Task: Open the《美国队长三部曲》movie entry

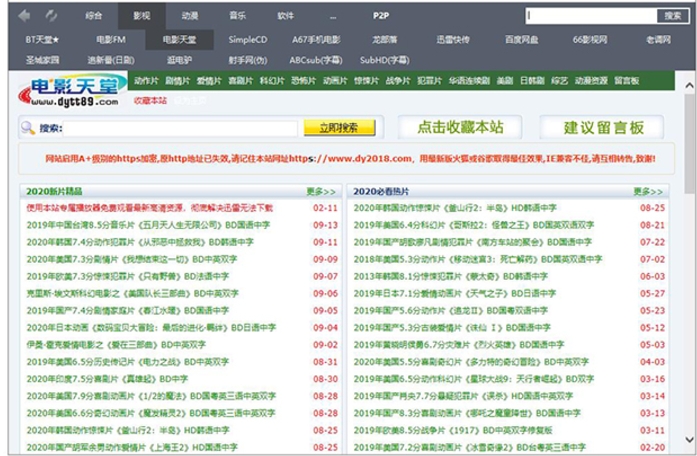Action: (132, 293)
